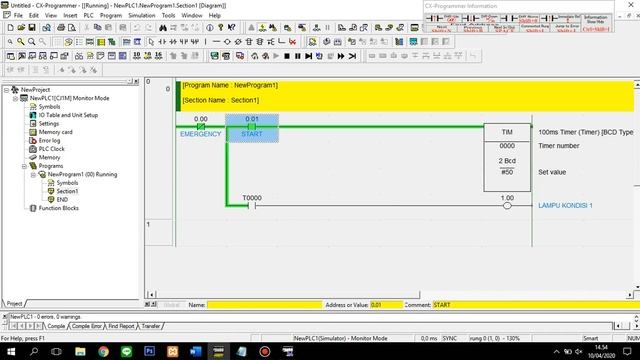
Task: Click the Find binoculars icon
Action: tap(163, 28)
